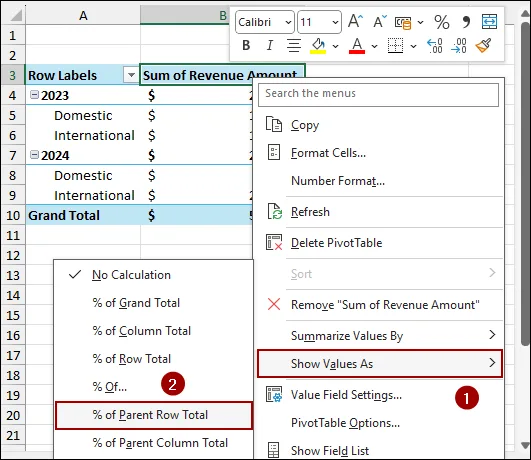The width and height of the screenshot is (531, 460).
Task: Expand the Summarize Values By submenu
Action: [x=379, y=336]
